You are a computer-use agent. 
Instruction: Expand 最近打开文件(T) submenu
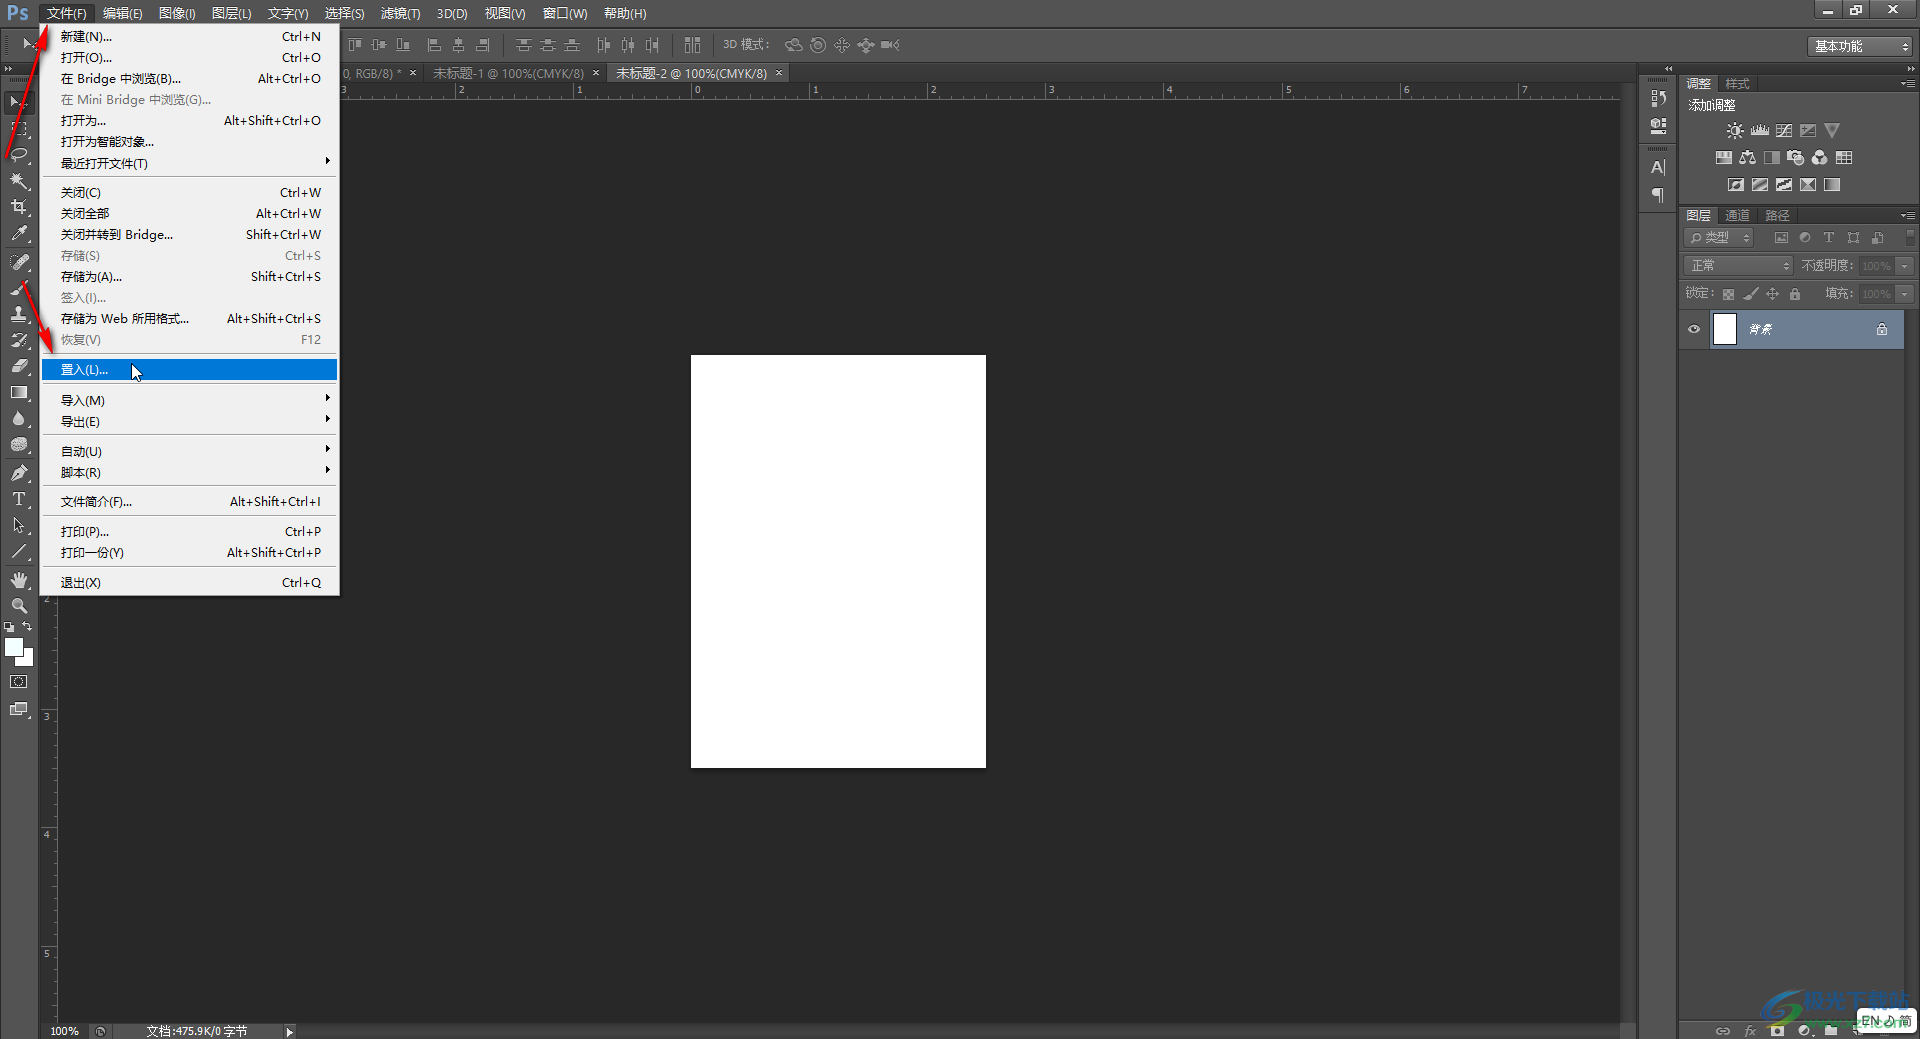click(190, 163)
